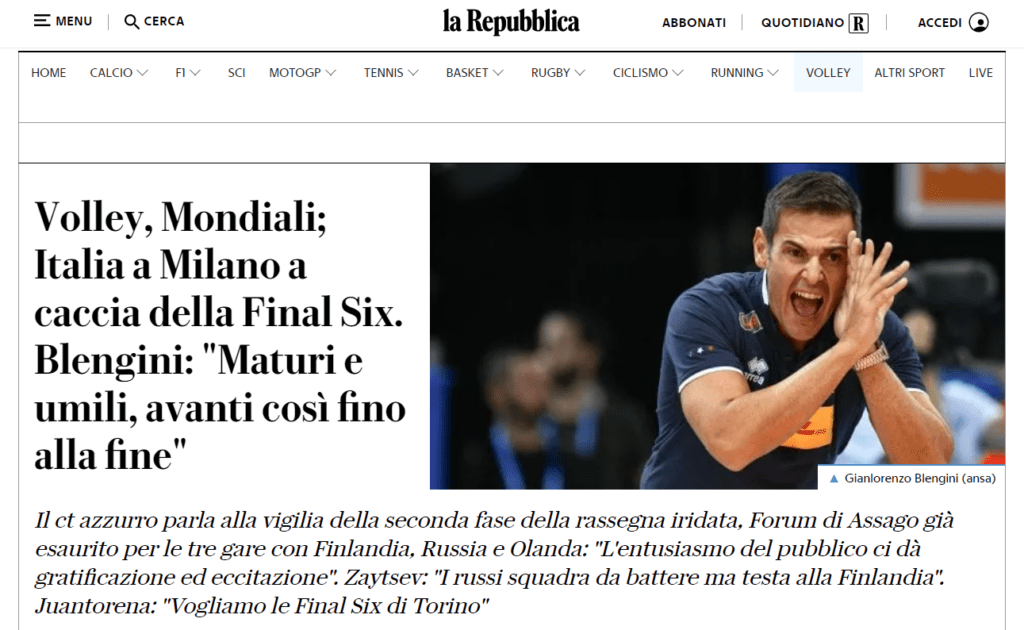Expand the BASKET dropdown chevron

pos(498,72)
